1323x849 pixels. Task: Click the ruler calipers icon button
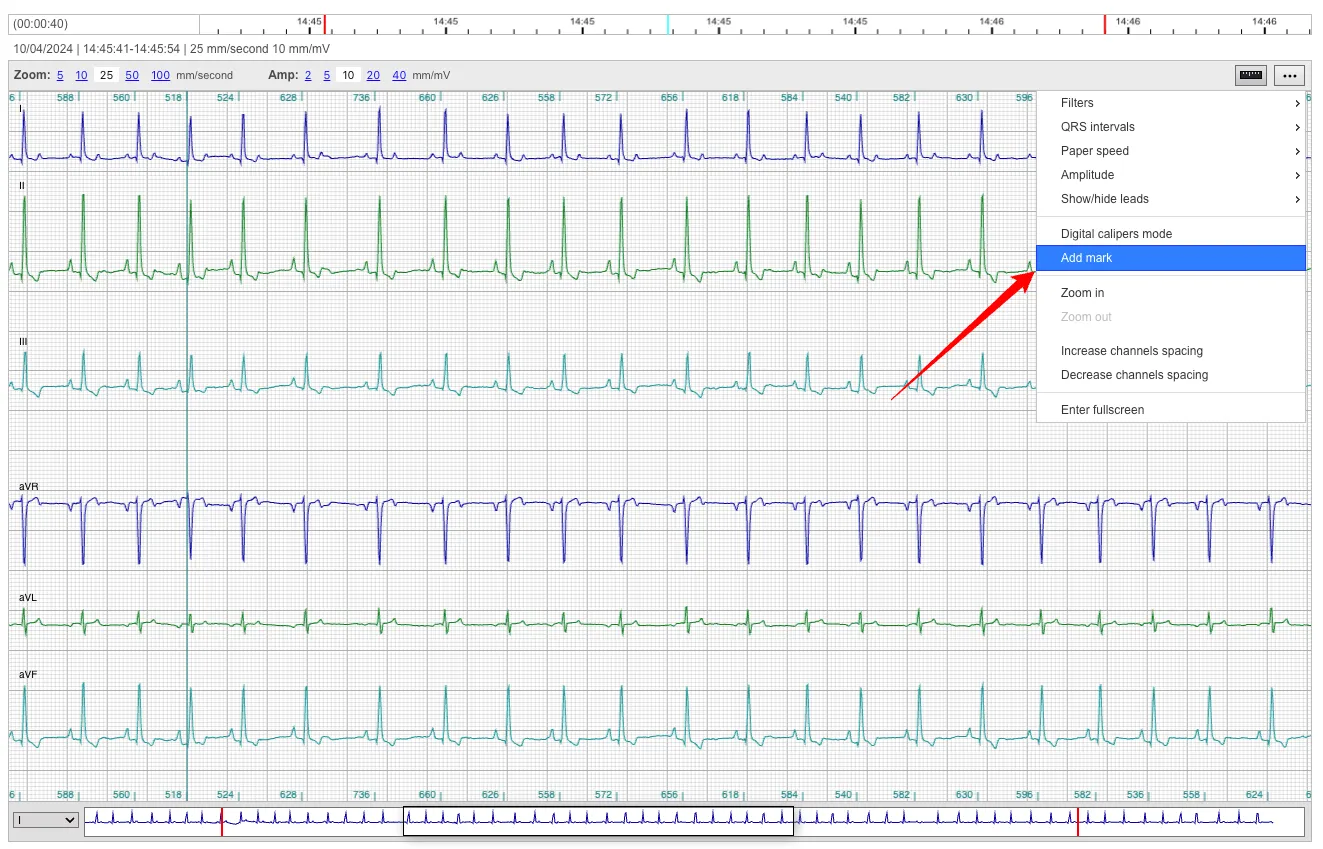click(x=1250, y=75)
